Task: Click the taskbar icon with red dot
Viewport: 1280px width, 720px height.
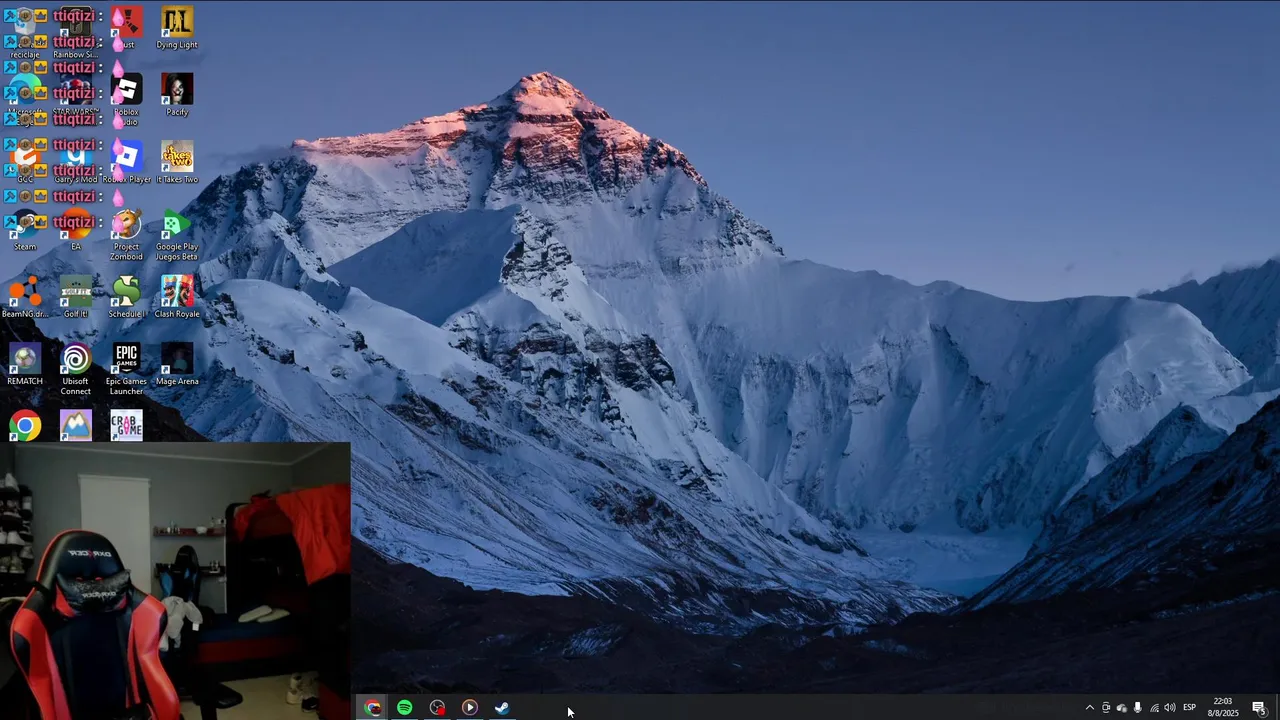Action: click(x=437, y=707)
